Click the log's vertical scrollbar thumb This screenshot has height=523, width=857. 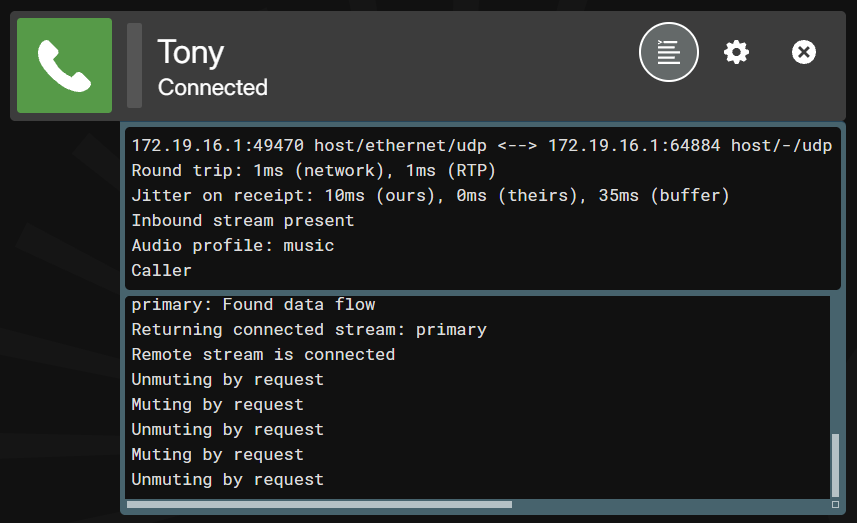(835, 465)
